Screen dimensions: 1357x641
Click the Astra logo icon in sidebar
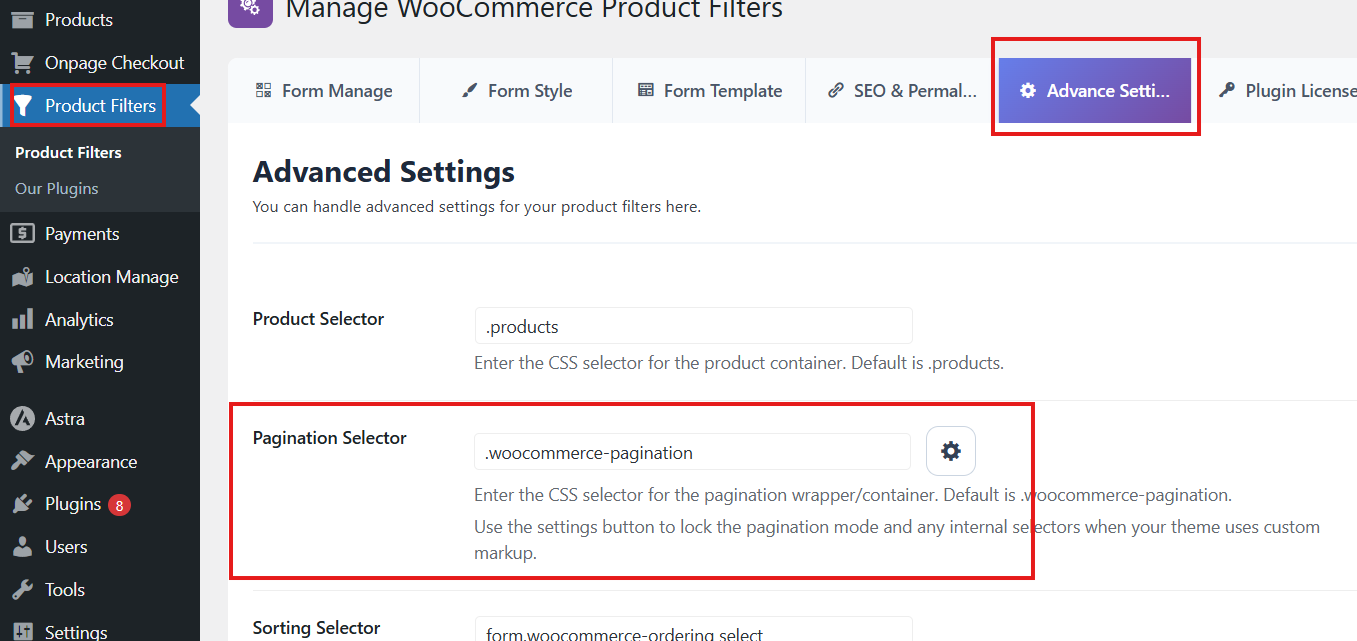point(22,419)
